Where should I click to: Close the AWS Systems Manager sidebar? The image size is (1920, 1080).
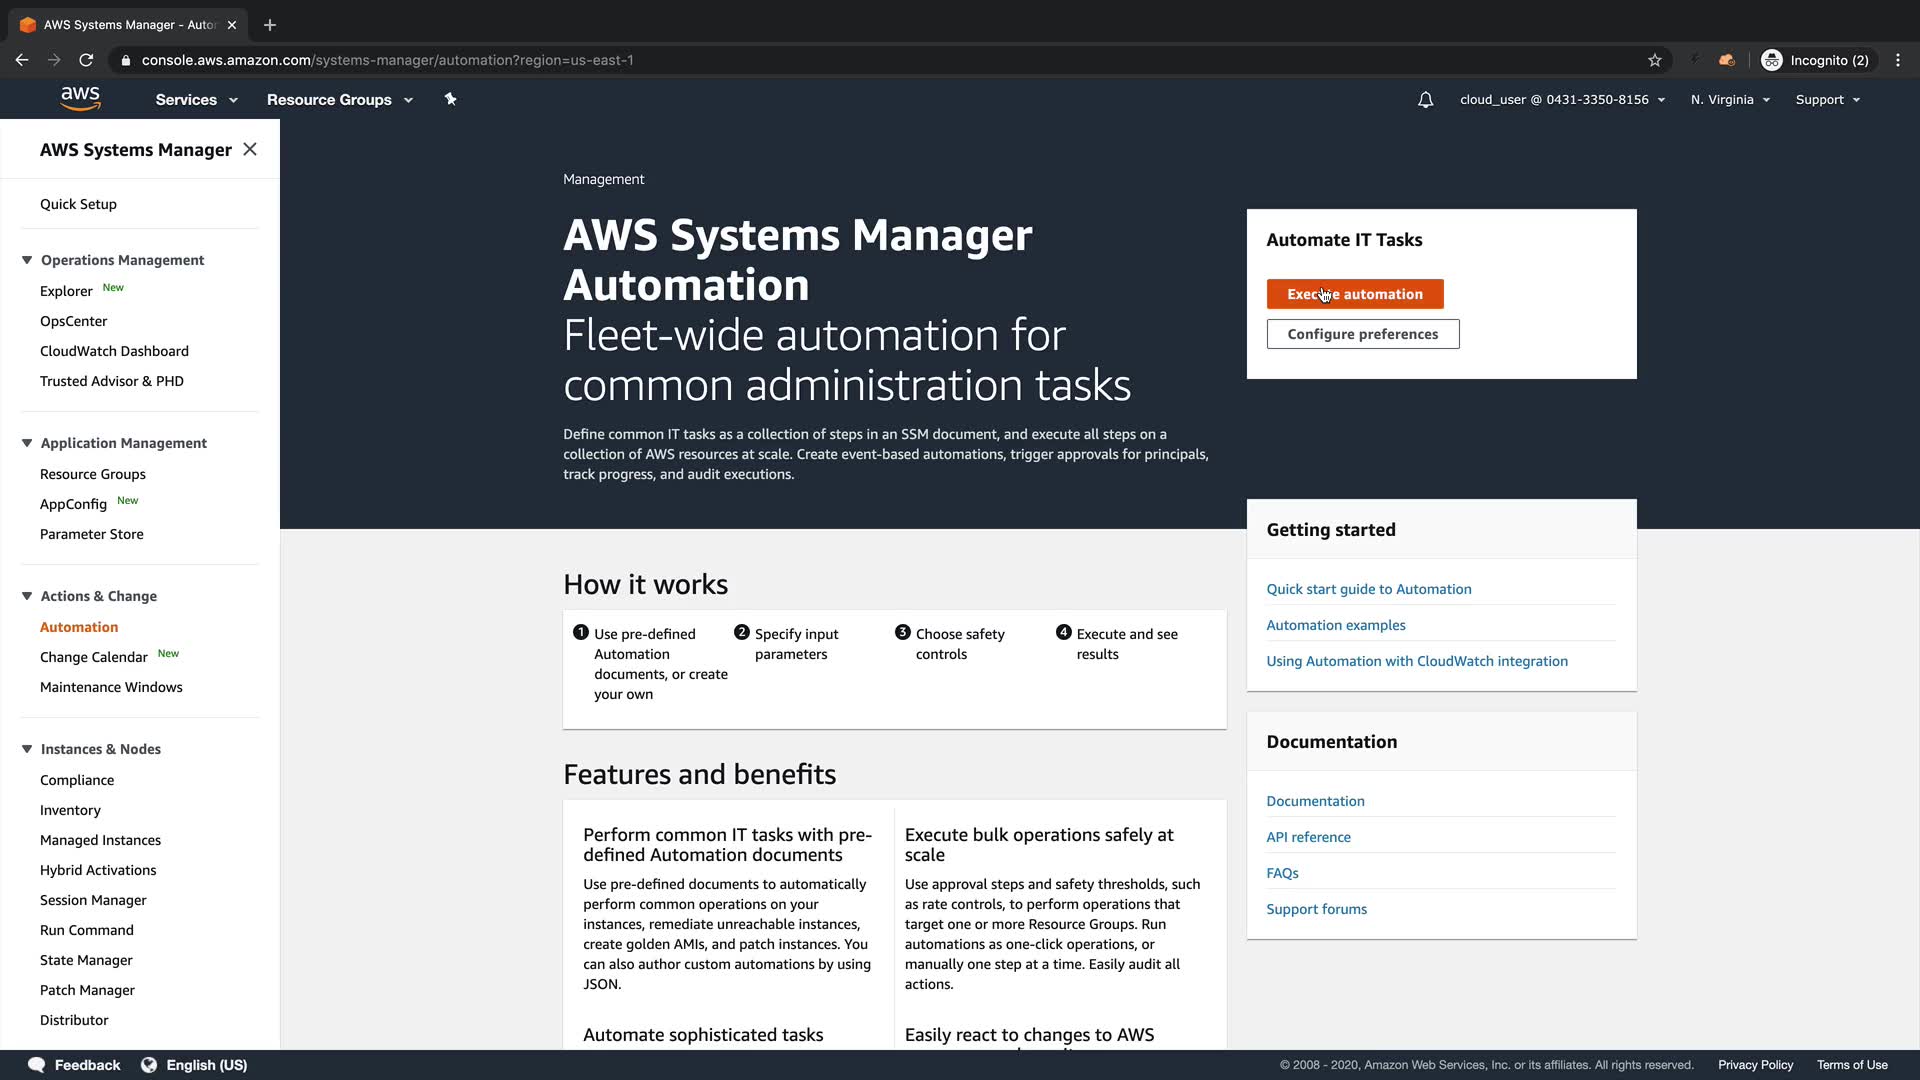[250, 149]
